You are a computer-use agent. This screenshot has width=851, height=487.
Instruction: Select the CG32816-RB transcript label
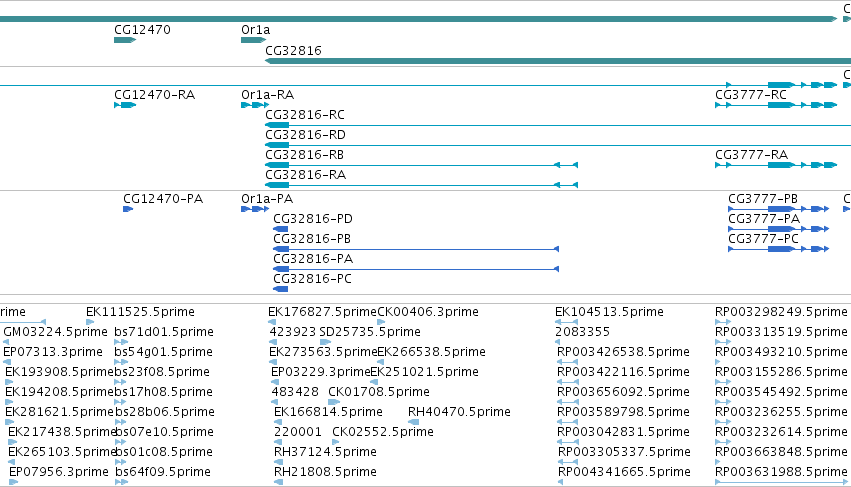[x=304, y=155]
